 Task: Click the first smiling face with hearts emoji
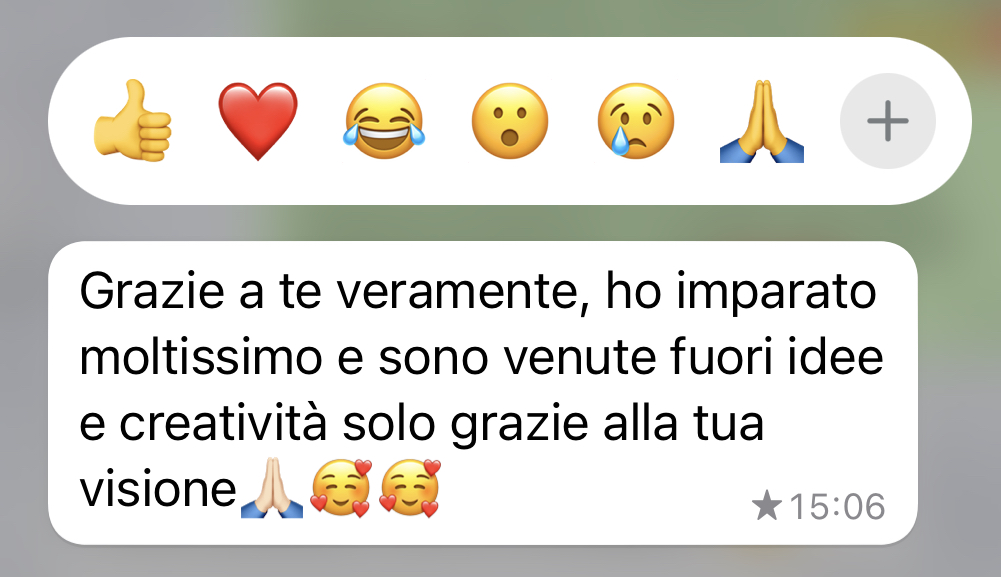click(341, 488)
